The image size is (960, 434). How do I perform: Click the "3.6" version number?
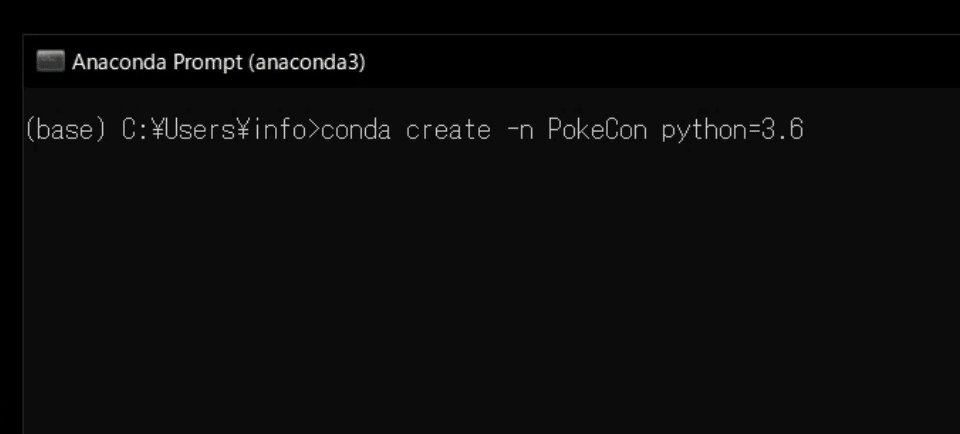(x=782, y=130)
